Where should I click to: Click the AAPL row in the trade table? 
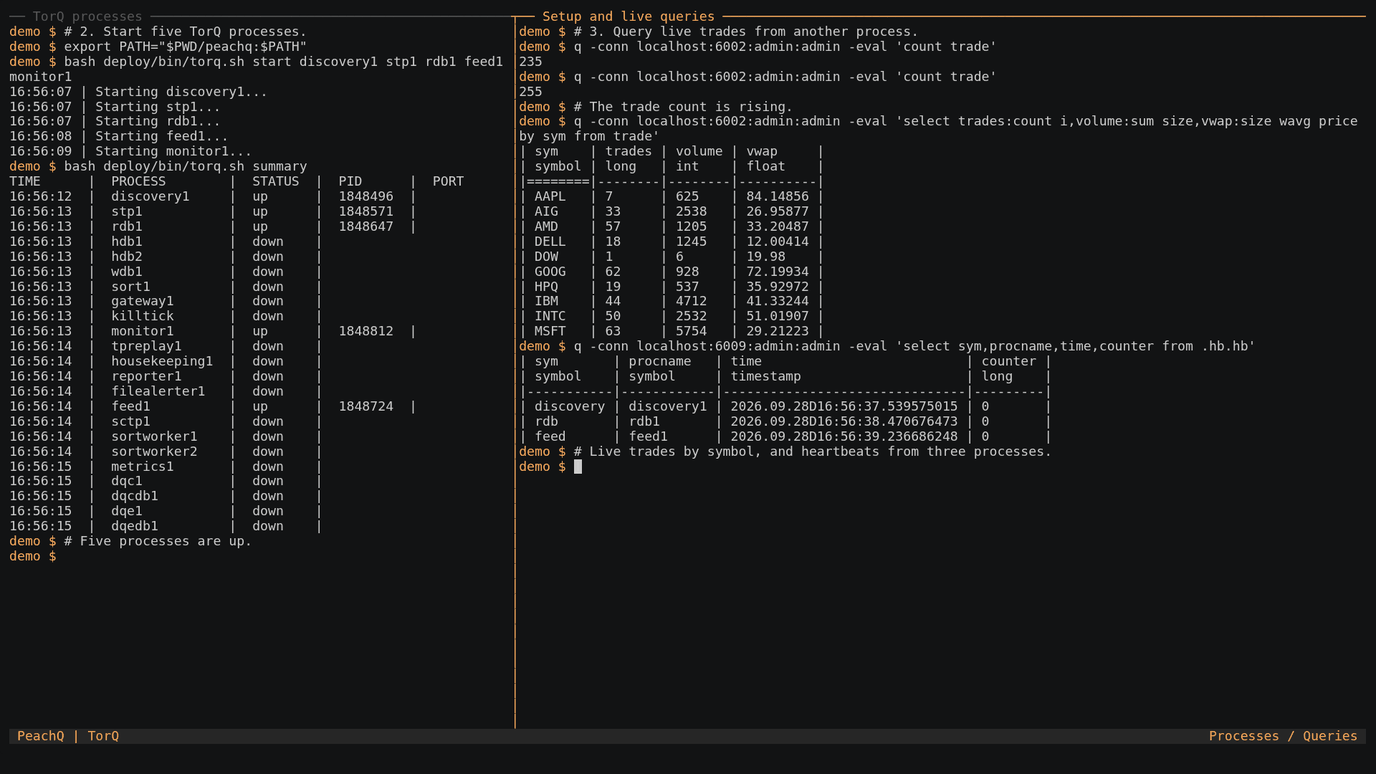(x=671, y=196)
